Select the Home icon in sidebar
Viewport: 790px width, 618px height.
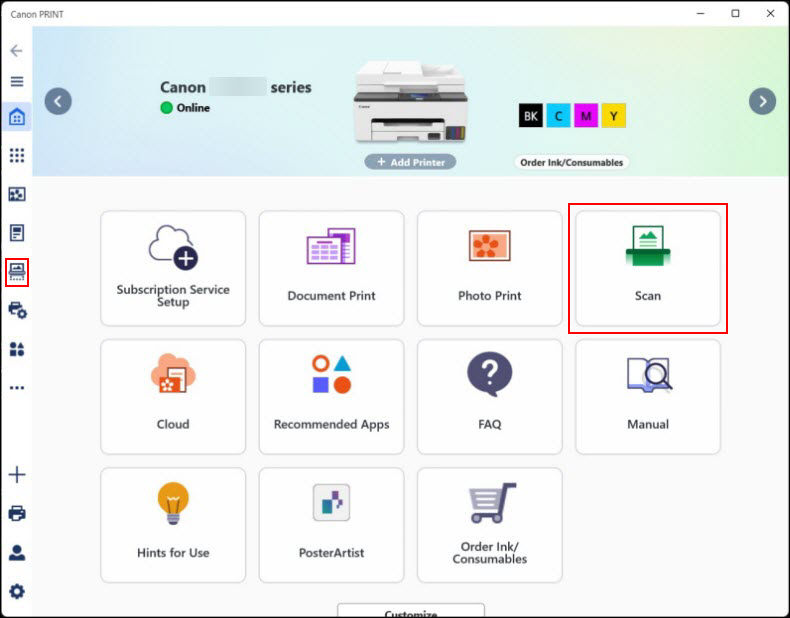tap(17, 117)
